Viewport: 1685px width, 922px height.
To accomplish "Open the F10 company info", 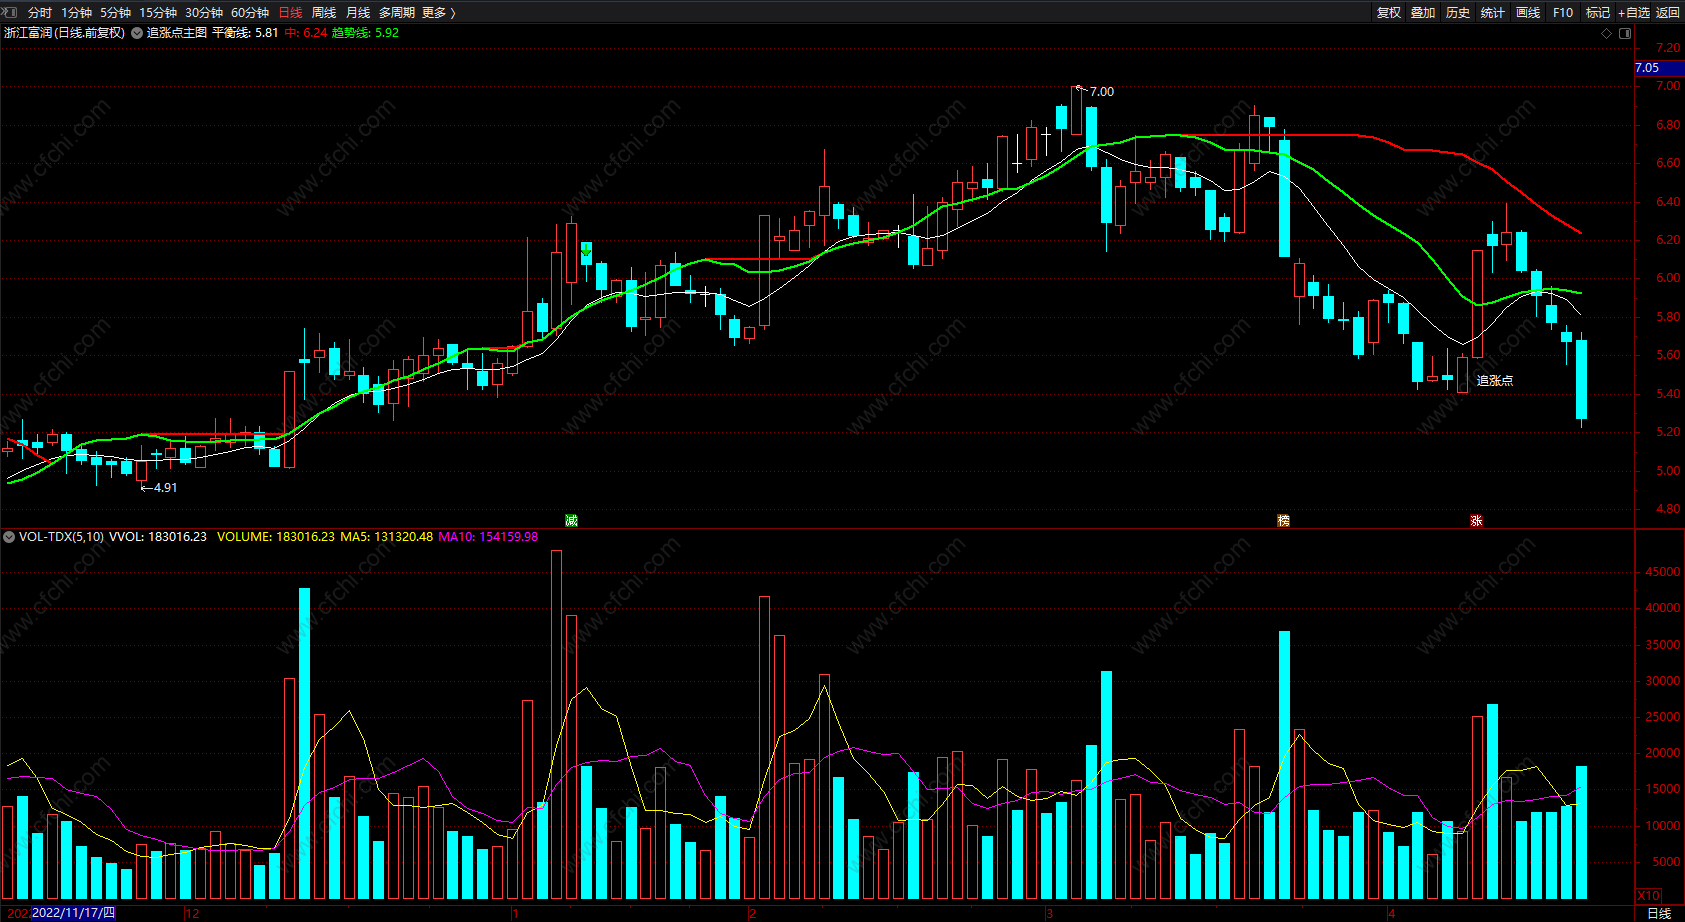I will click(1563, 12).
